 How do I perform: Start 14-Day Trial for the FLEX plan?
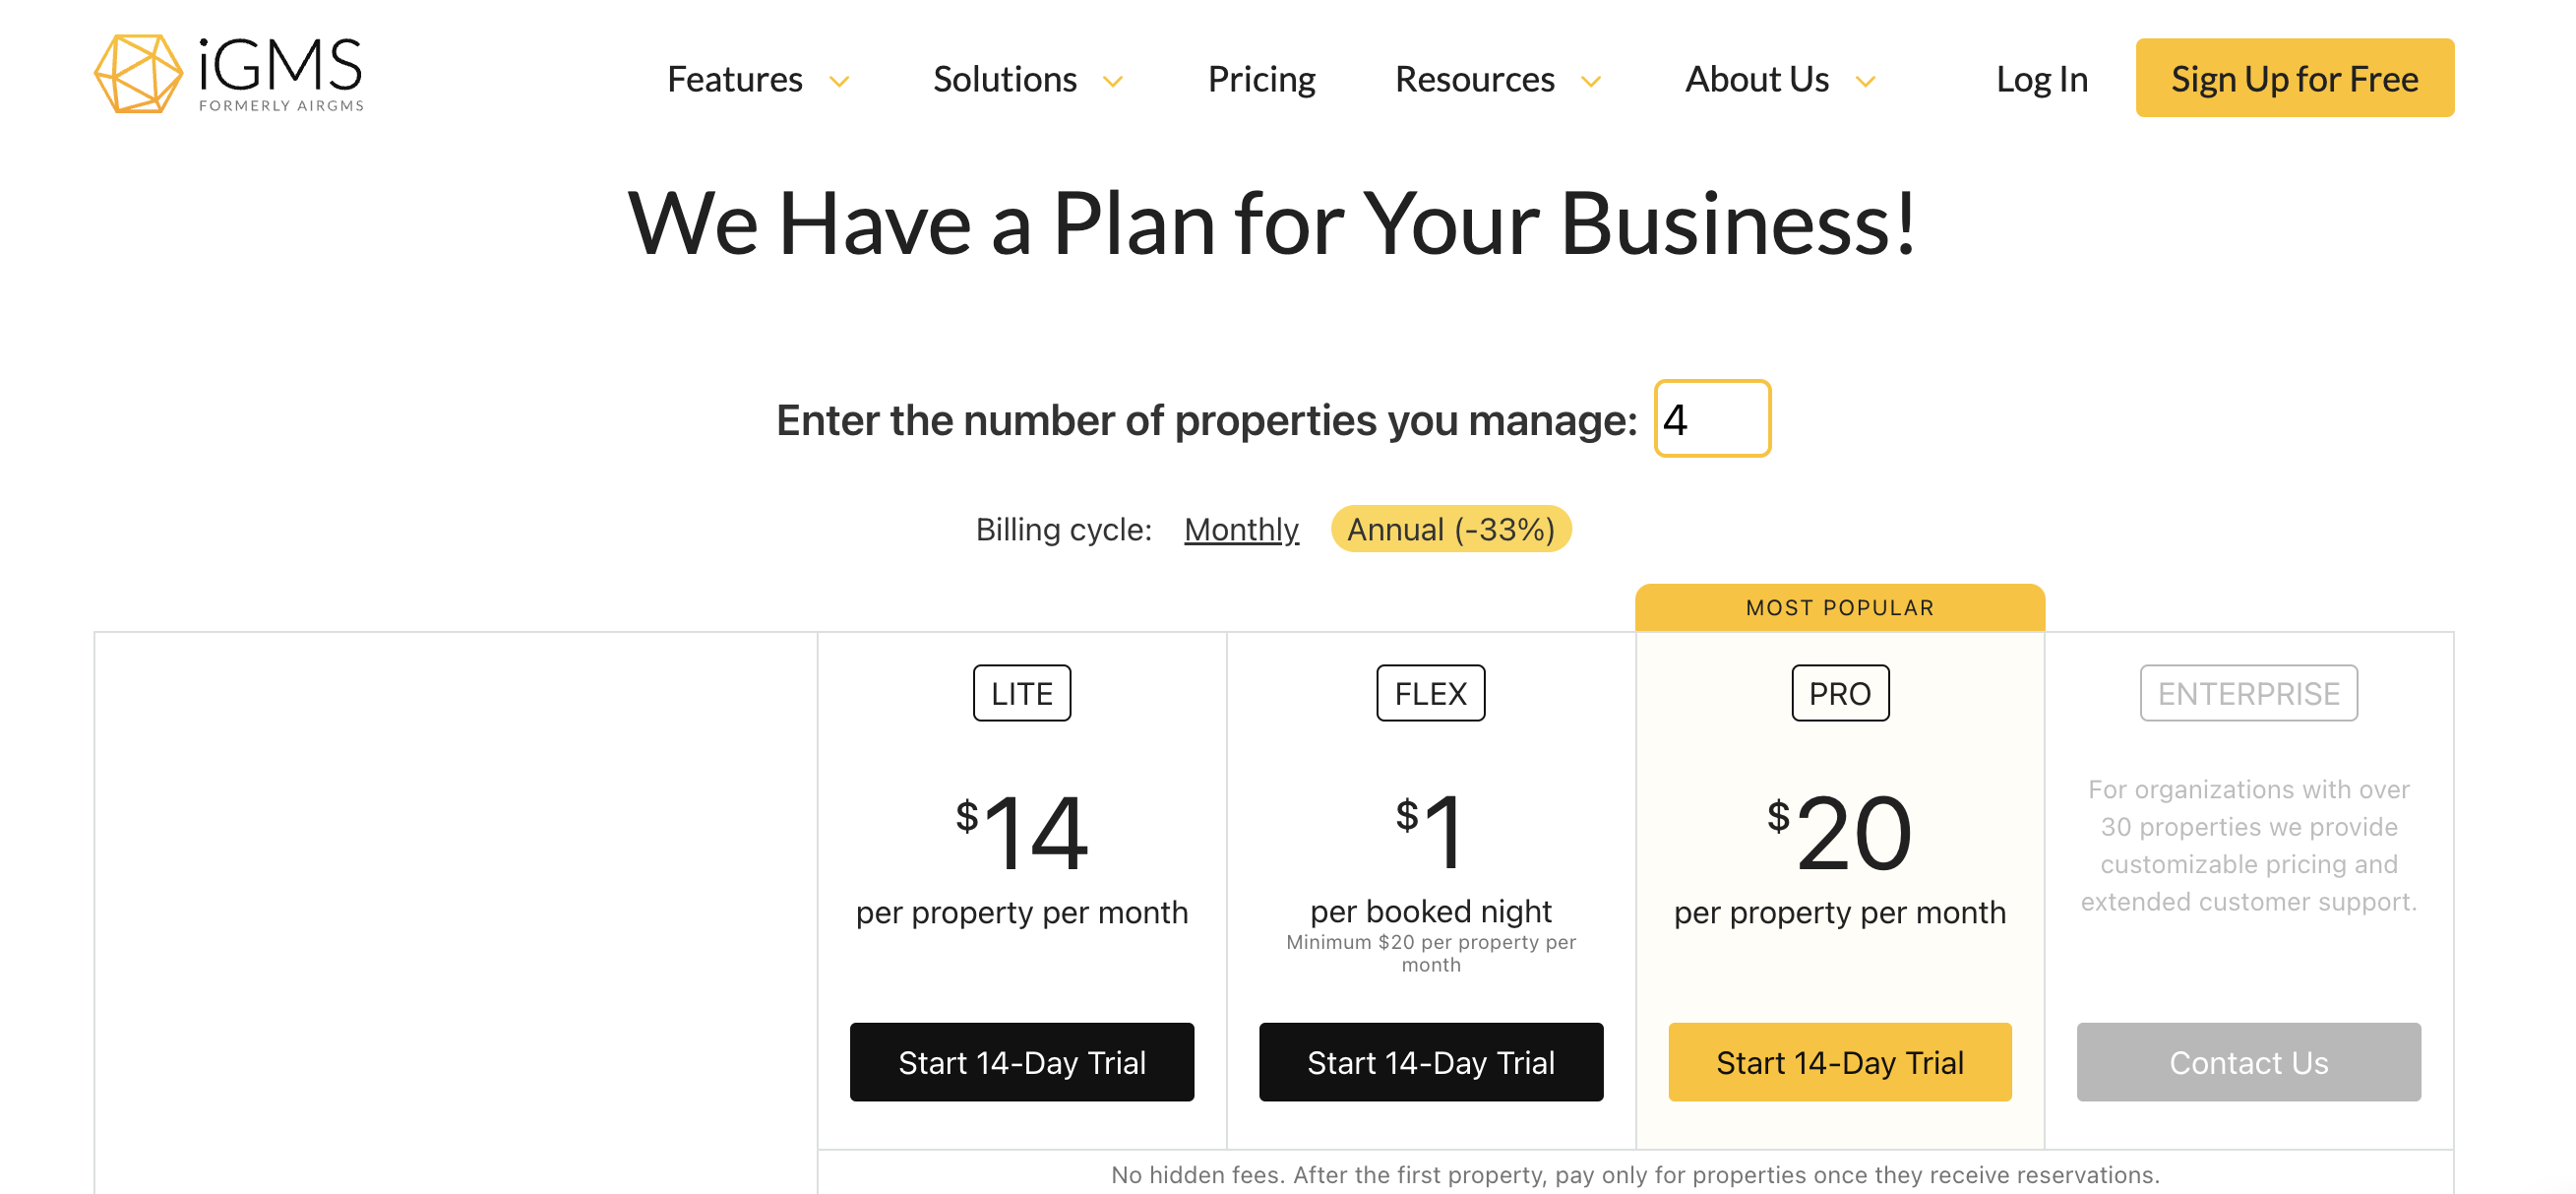click(x=1431, y=1062)
